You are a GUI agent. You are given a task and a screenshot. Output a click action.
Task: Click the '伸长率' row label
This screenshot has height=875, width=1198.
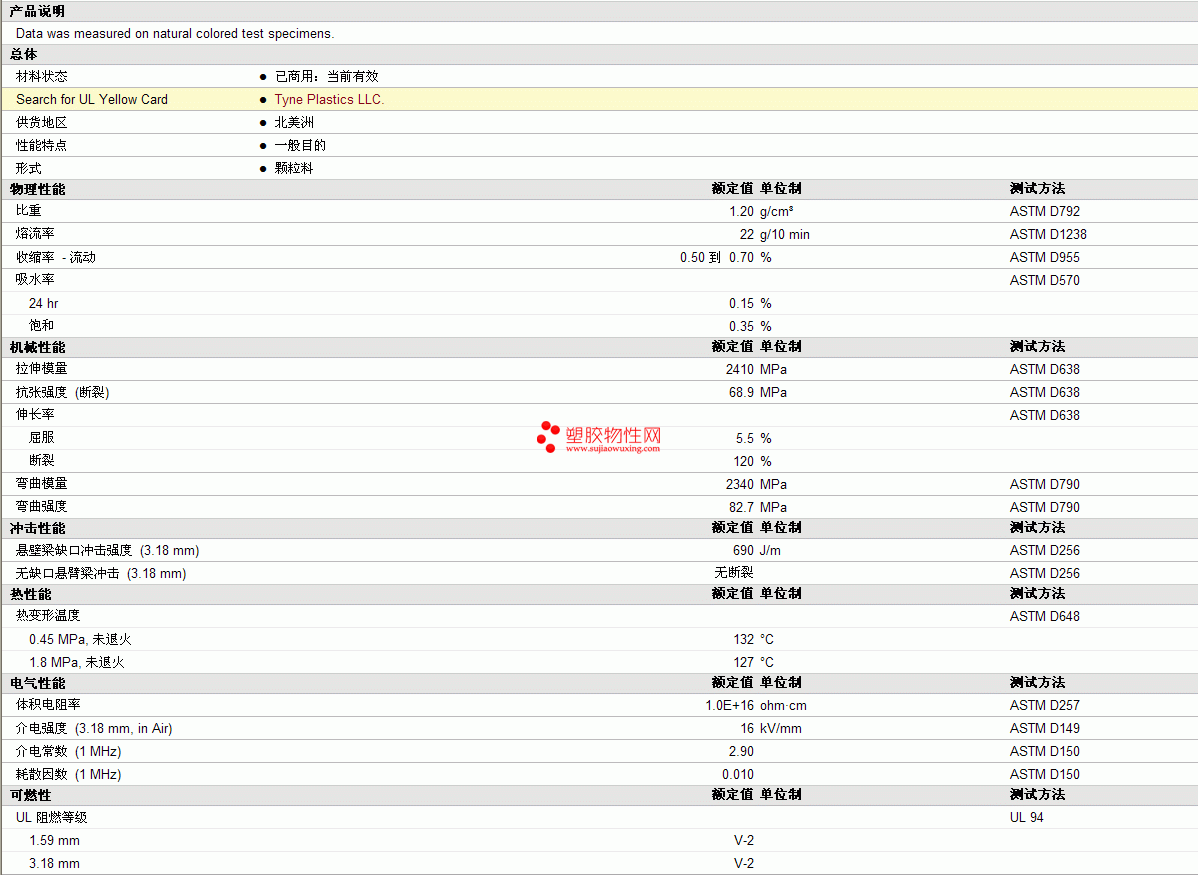click(x=35, y=414)
